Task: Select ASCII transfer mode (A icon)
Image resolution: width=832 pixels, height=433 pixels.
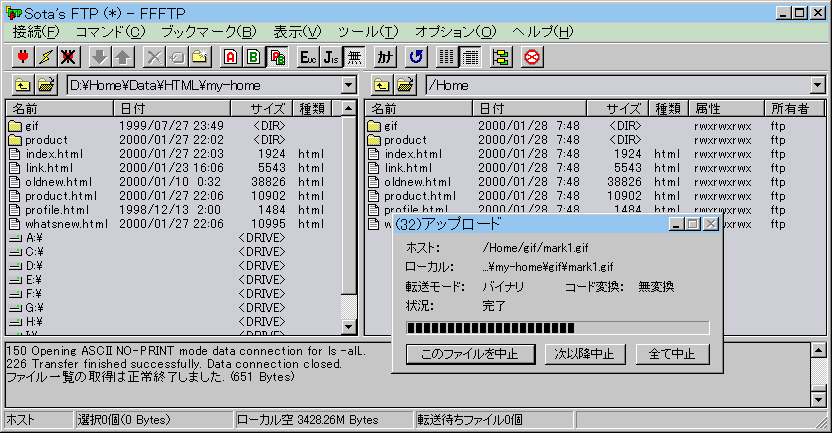Action: tap(231, 57)
